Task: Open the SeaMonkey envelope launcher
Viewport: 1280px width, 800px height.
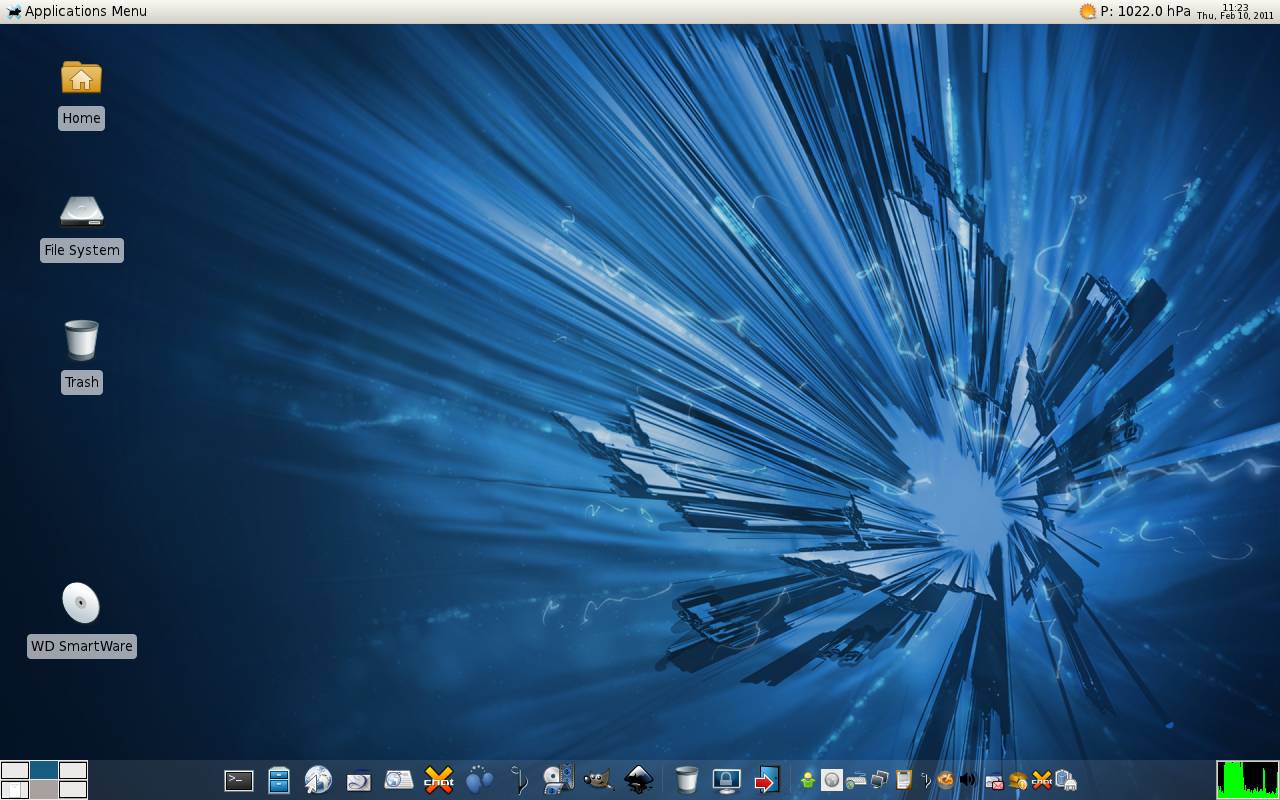Action: [x=359, y=780]
